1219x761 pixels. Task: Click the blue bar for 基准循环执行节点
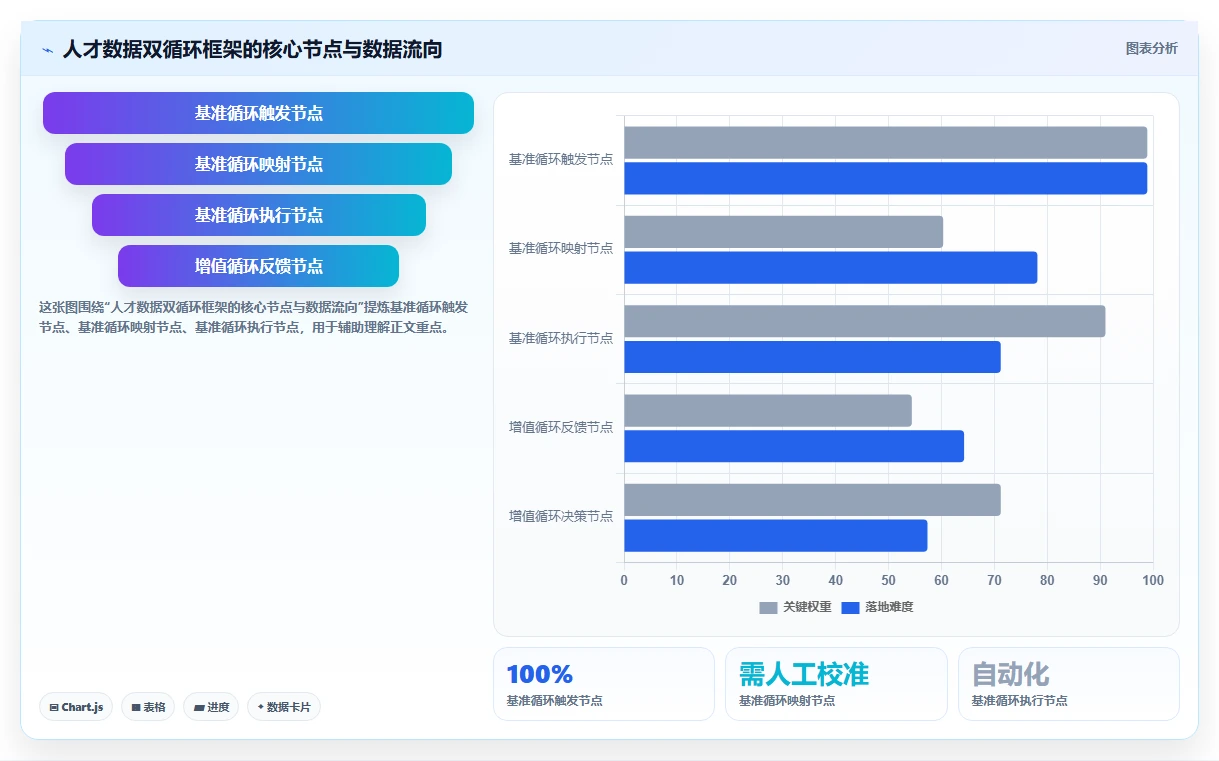812,357
